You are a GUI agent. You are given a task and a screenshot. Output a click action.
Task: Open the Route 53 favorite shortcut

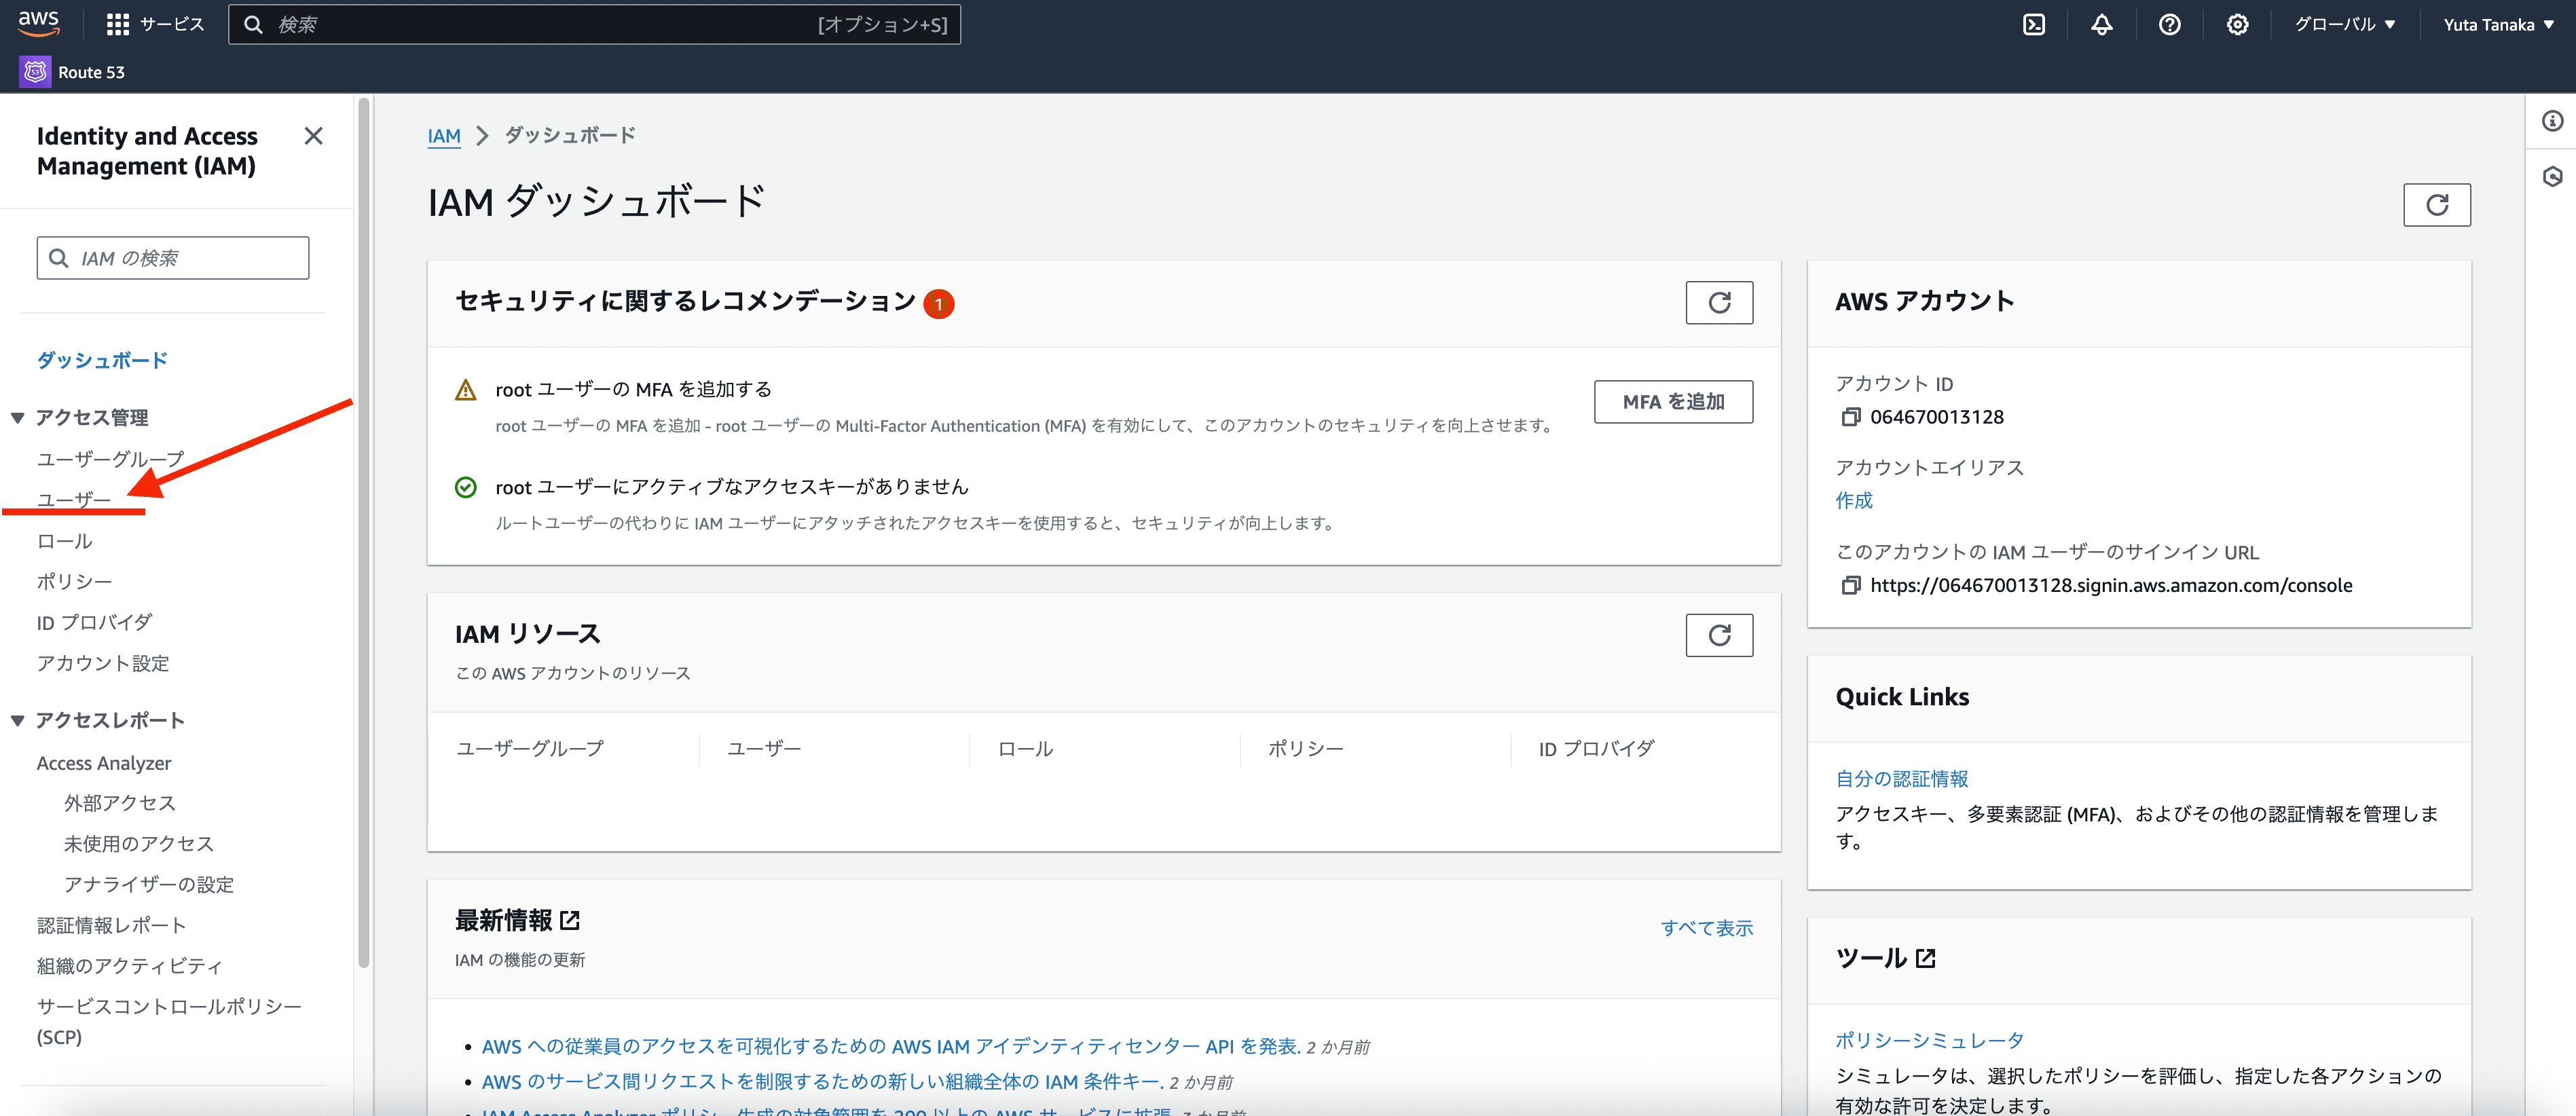pos(73,72)
